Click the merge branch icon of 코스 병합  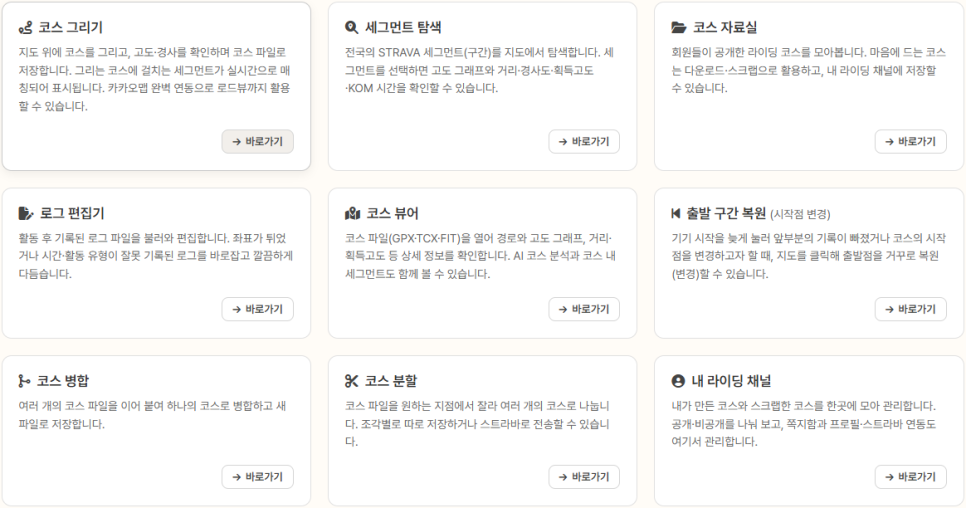click(x=24, y=381)
